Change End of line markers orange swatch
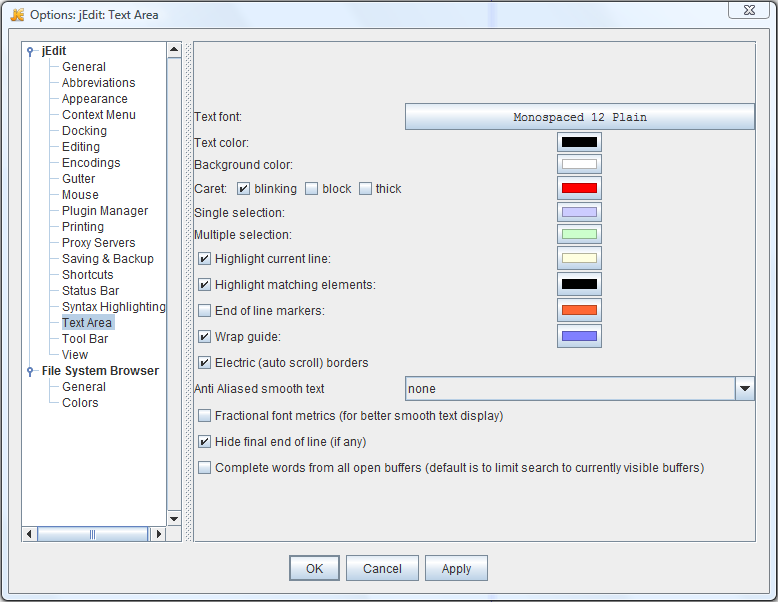This screenshot has width=778, height=602. pyautogui.click(x=579, y=310)
